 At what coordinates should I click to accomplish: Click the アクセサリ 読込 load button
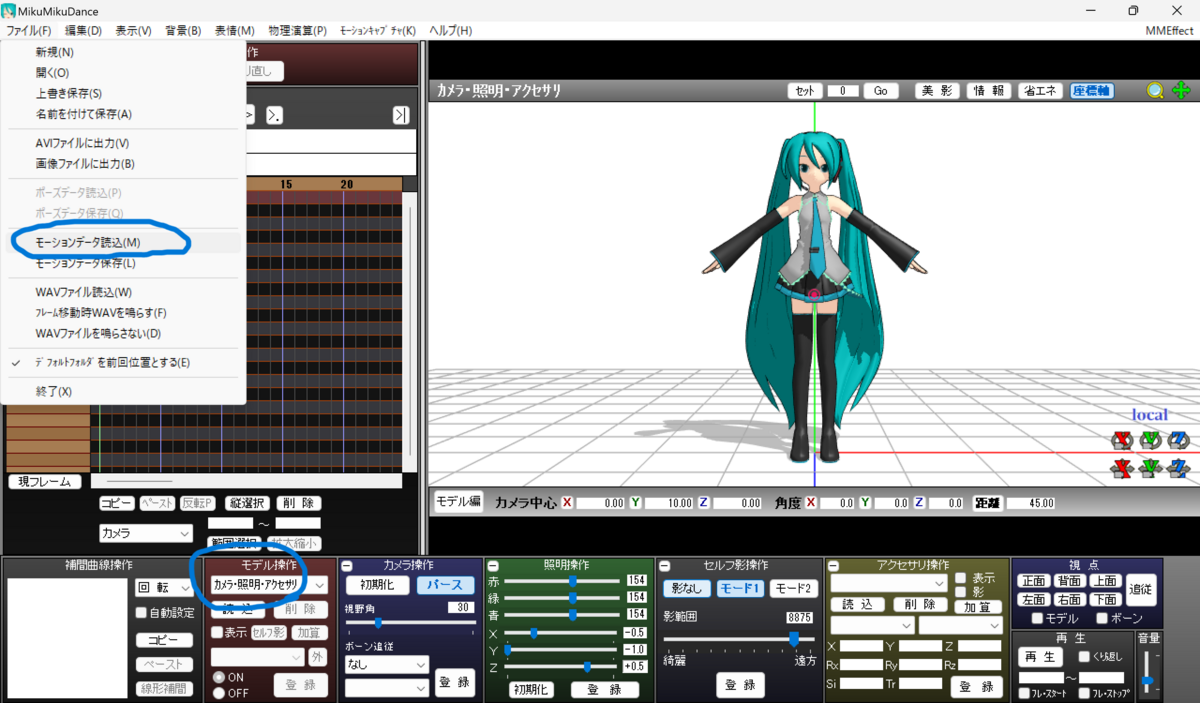[859, 605]
